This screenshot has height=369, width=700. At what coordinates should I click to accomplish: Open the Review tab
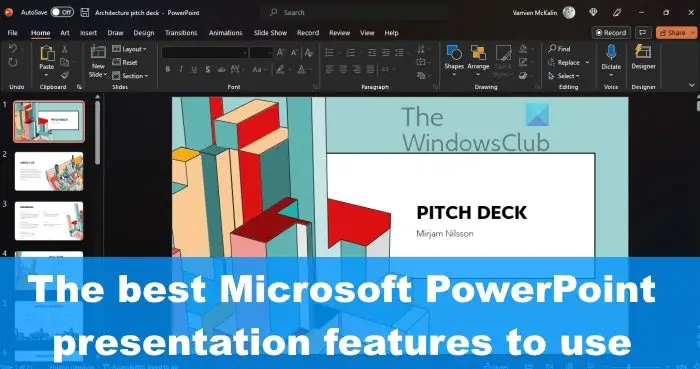coord(339,33)
